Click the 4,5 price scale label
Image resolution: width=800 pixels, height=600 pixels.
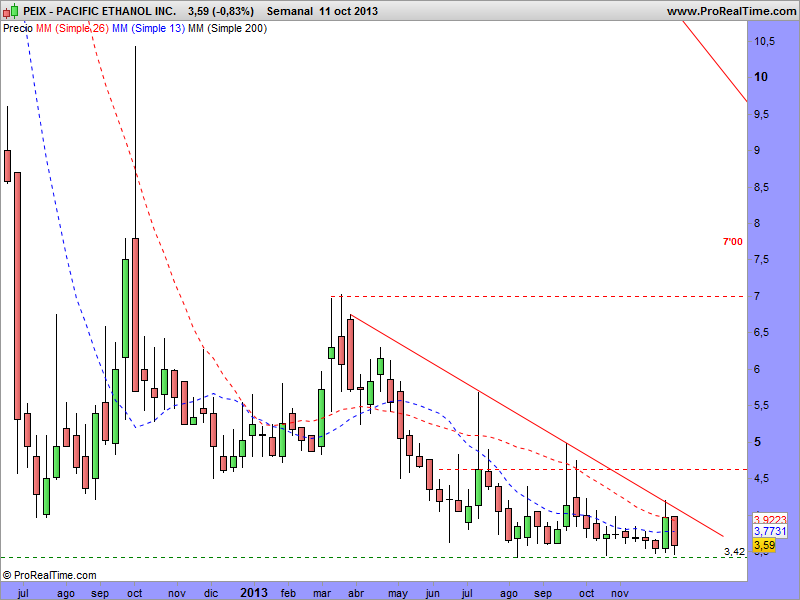pos(762,479)
